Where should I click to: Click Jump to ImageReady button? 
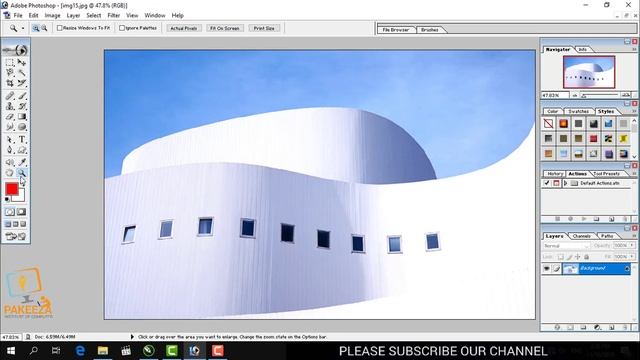click(x=16, y=236)
